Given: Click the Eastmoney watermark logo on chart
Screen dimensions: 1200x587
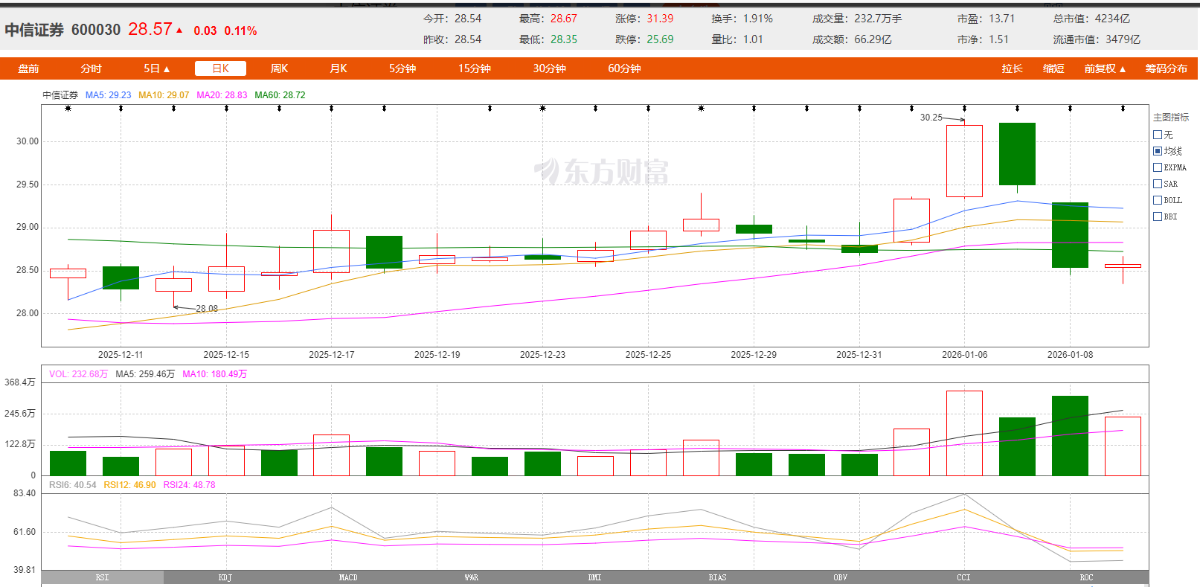Looking at the screenshot, I should coord(600,172).
